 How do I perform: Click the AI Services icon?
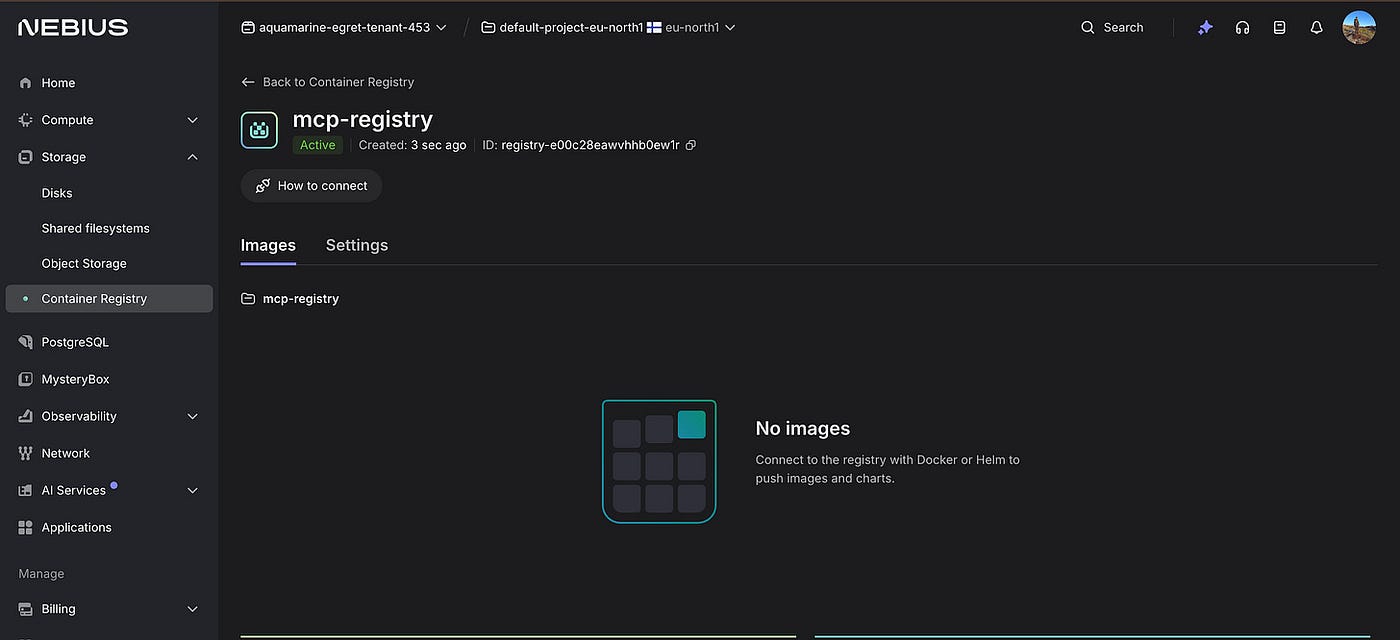pos(26,490)
